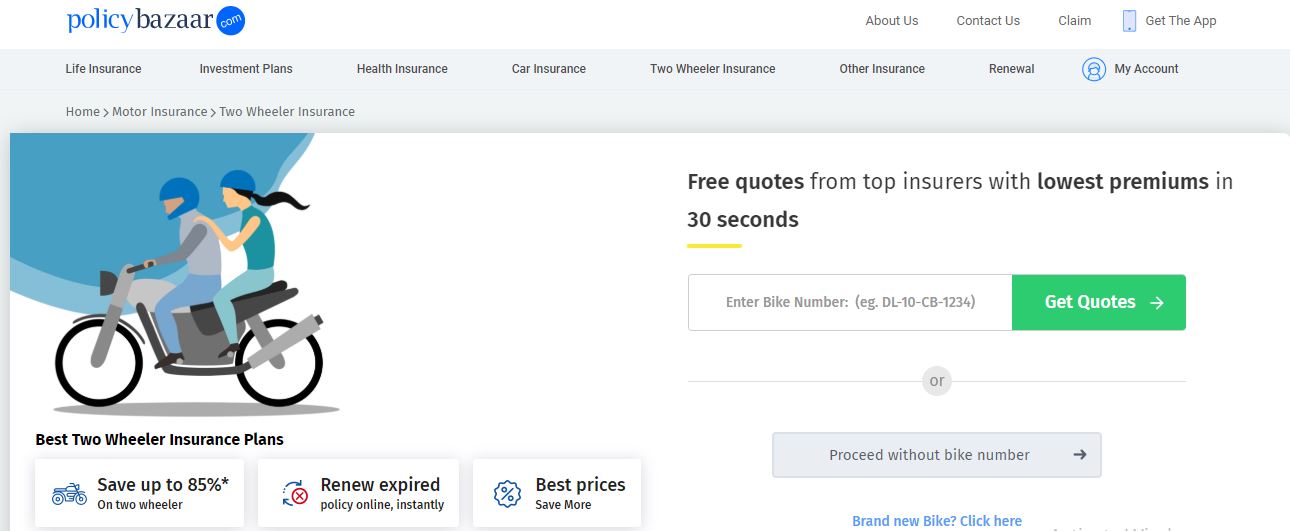Expand the Other Insurance menu
Viewport: 1290px width, 531px height.
tap(882, 69)
